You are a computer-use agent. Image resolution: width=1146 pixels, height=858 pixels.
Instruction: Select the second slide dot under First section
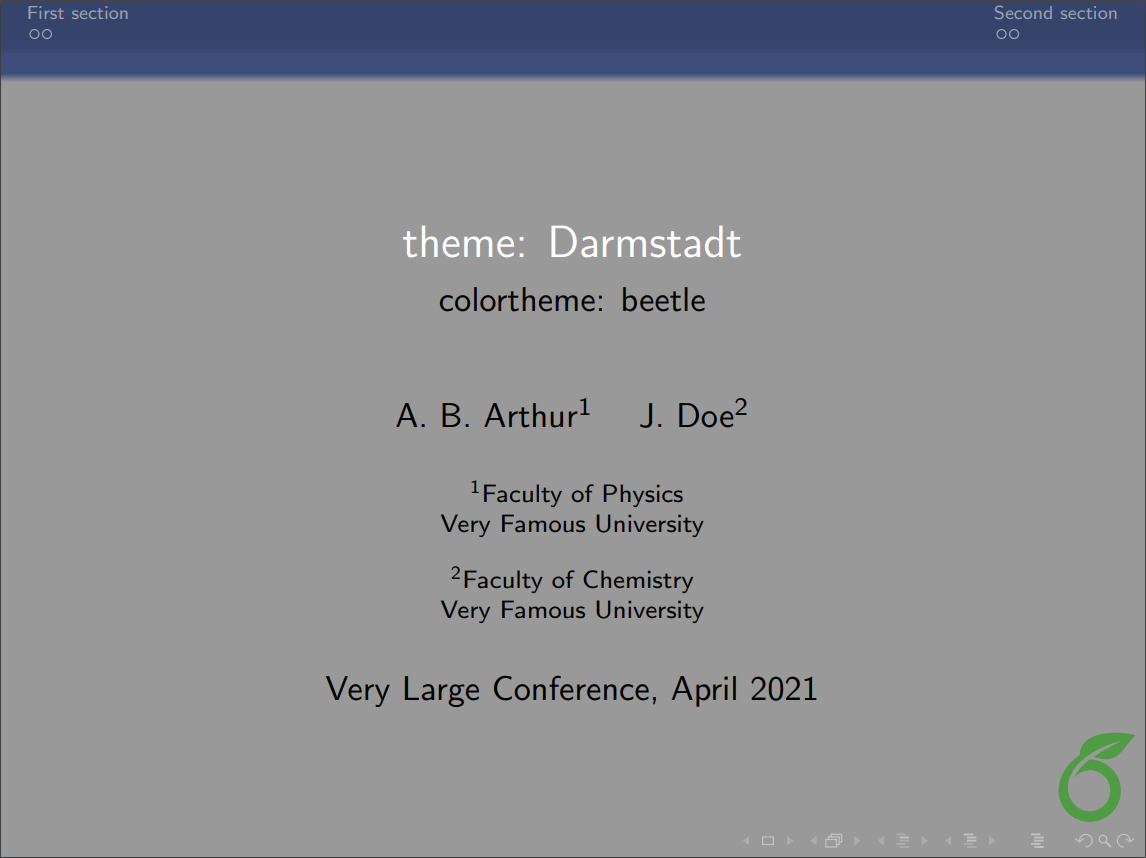click(x=47, y=34)
